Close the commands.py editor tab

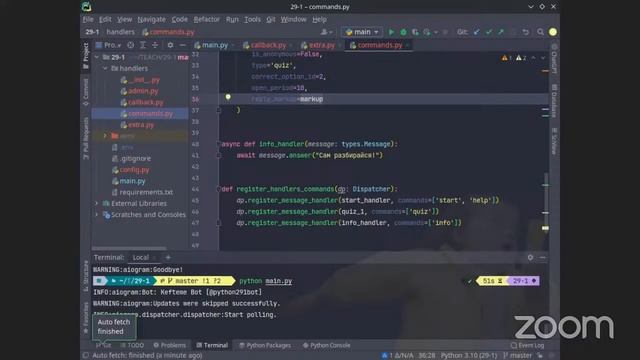[407, 45]
